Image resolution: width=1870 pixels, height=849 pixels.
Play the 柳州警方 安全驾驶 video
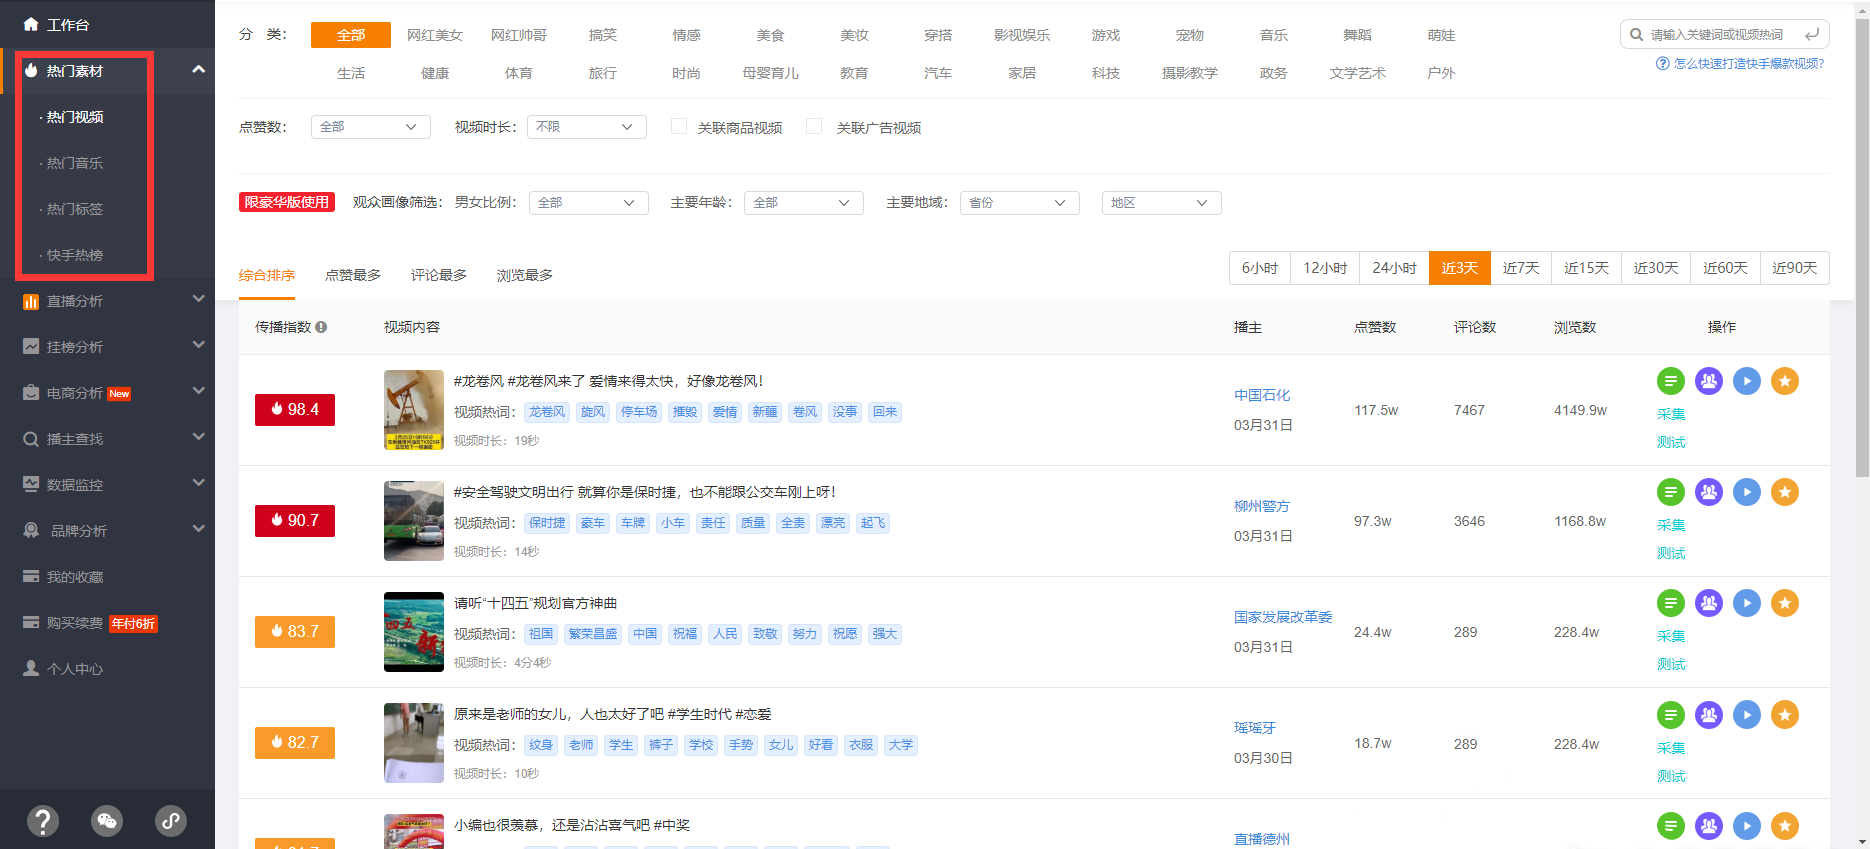point(1747,492)
